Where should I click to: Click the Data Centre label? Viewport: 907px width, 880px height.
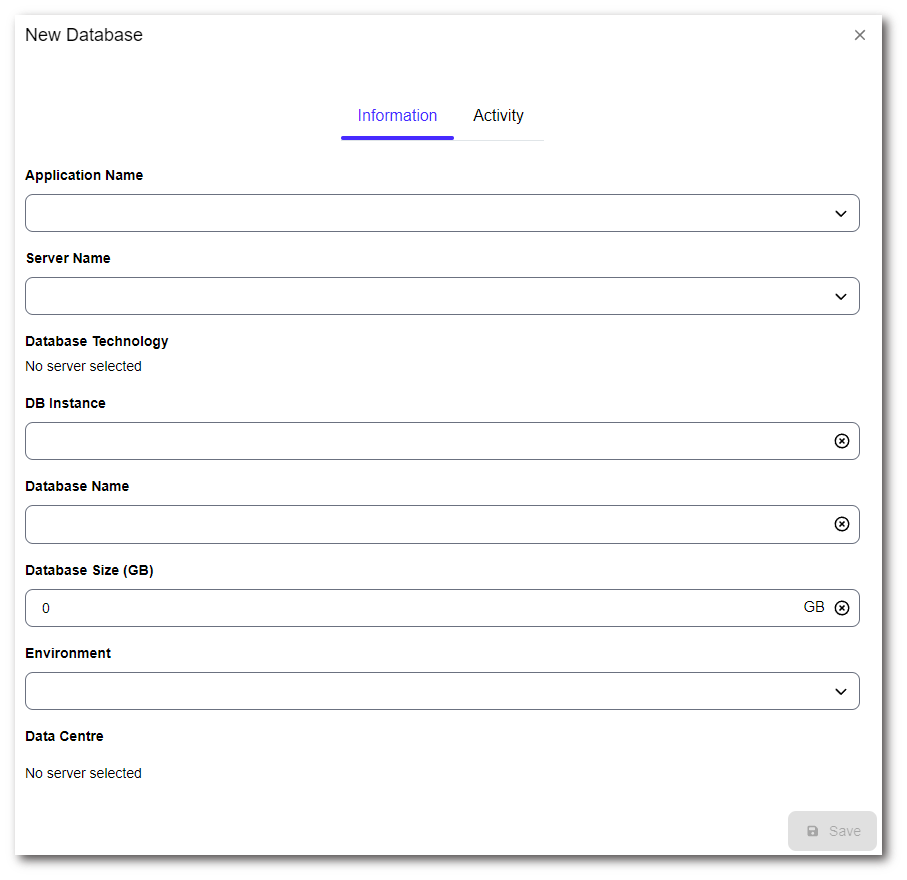click(64, 736)
